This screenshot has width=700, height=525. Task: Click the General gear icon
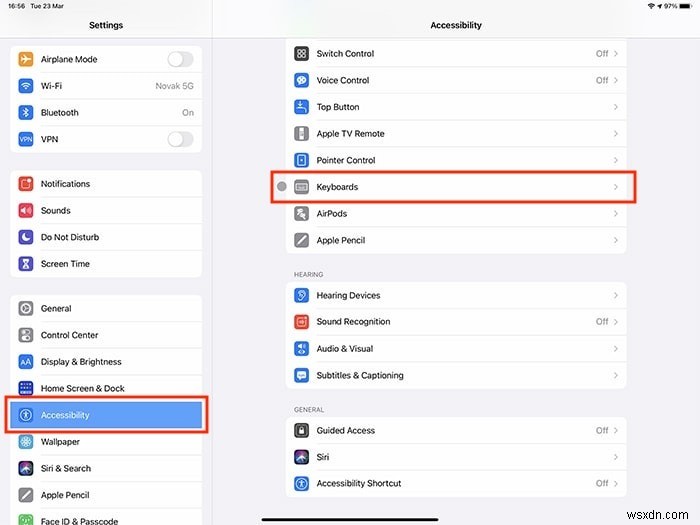click(x=26, y=308)
